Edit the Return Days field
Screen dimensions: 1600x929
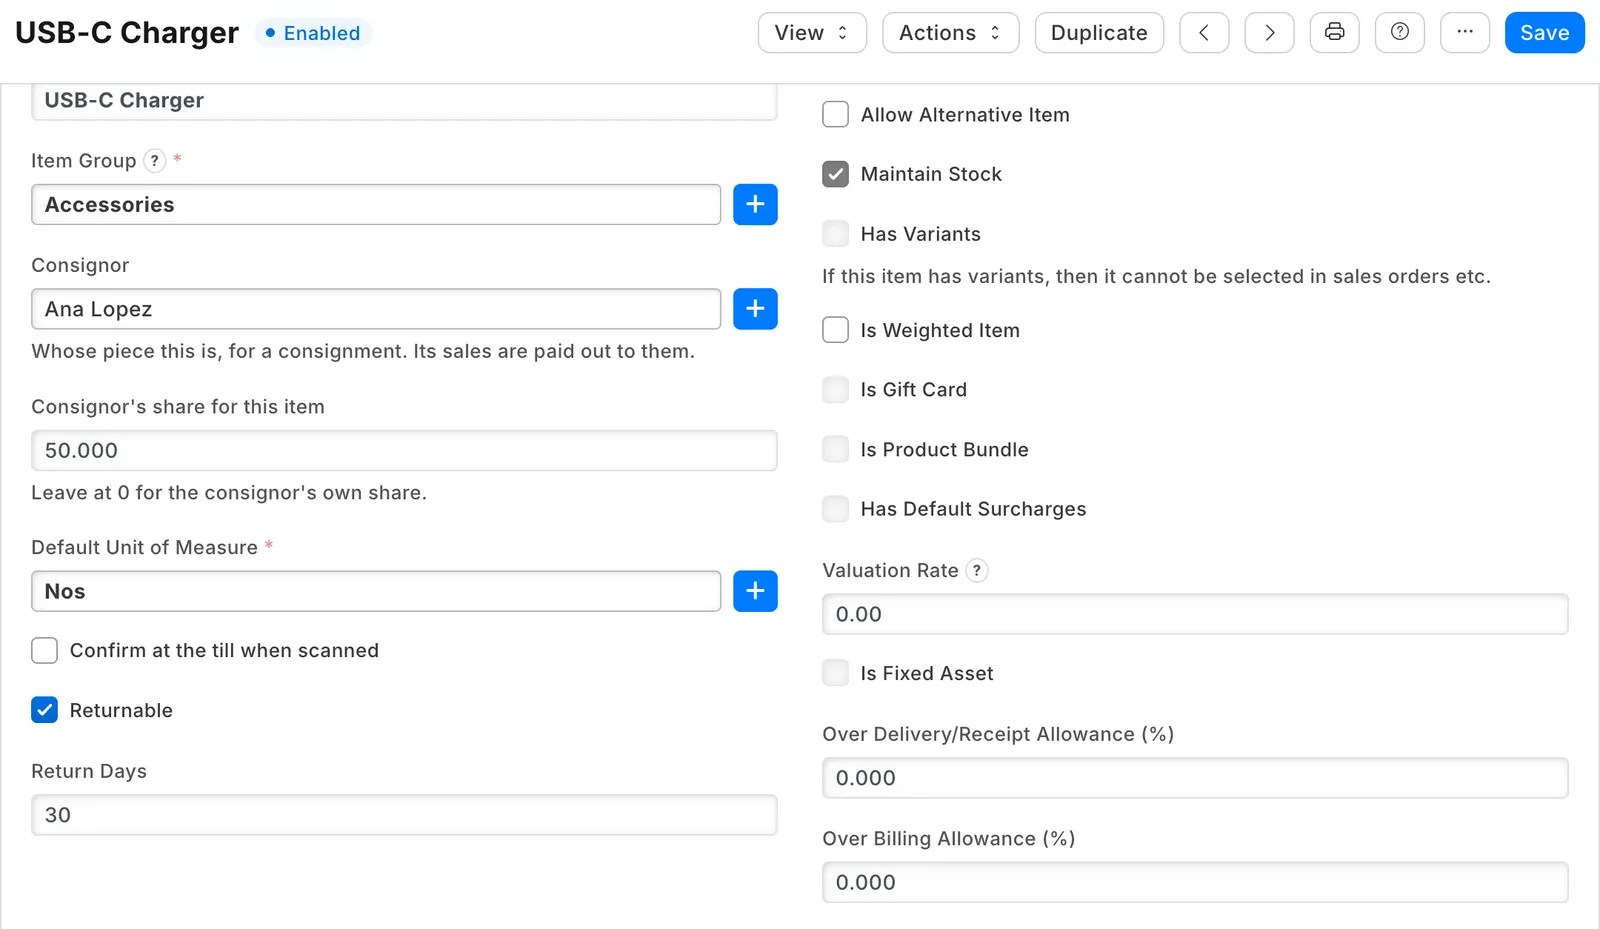pos(404,815)
